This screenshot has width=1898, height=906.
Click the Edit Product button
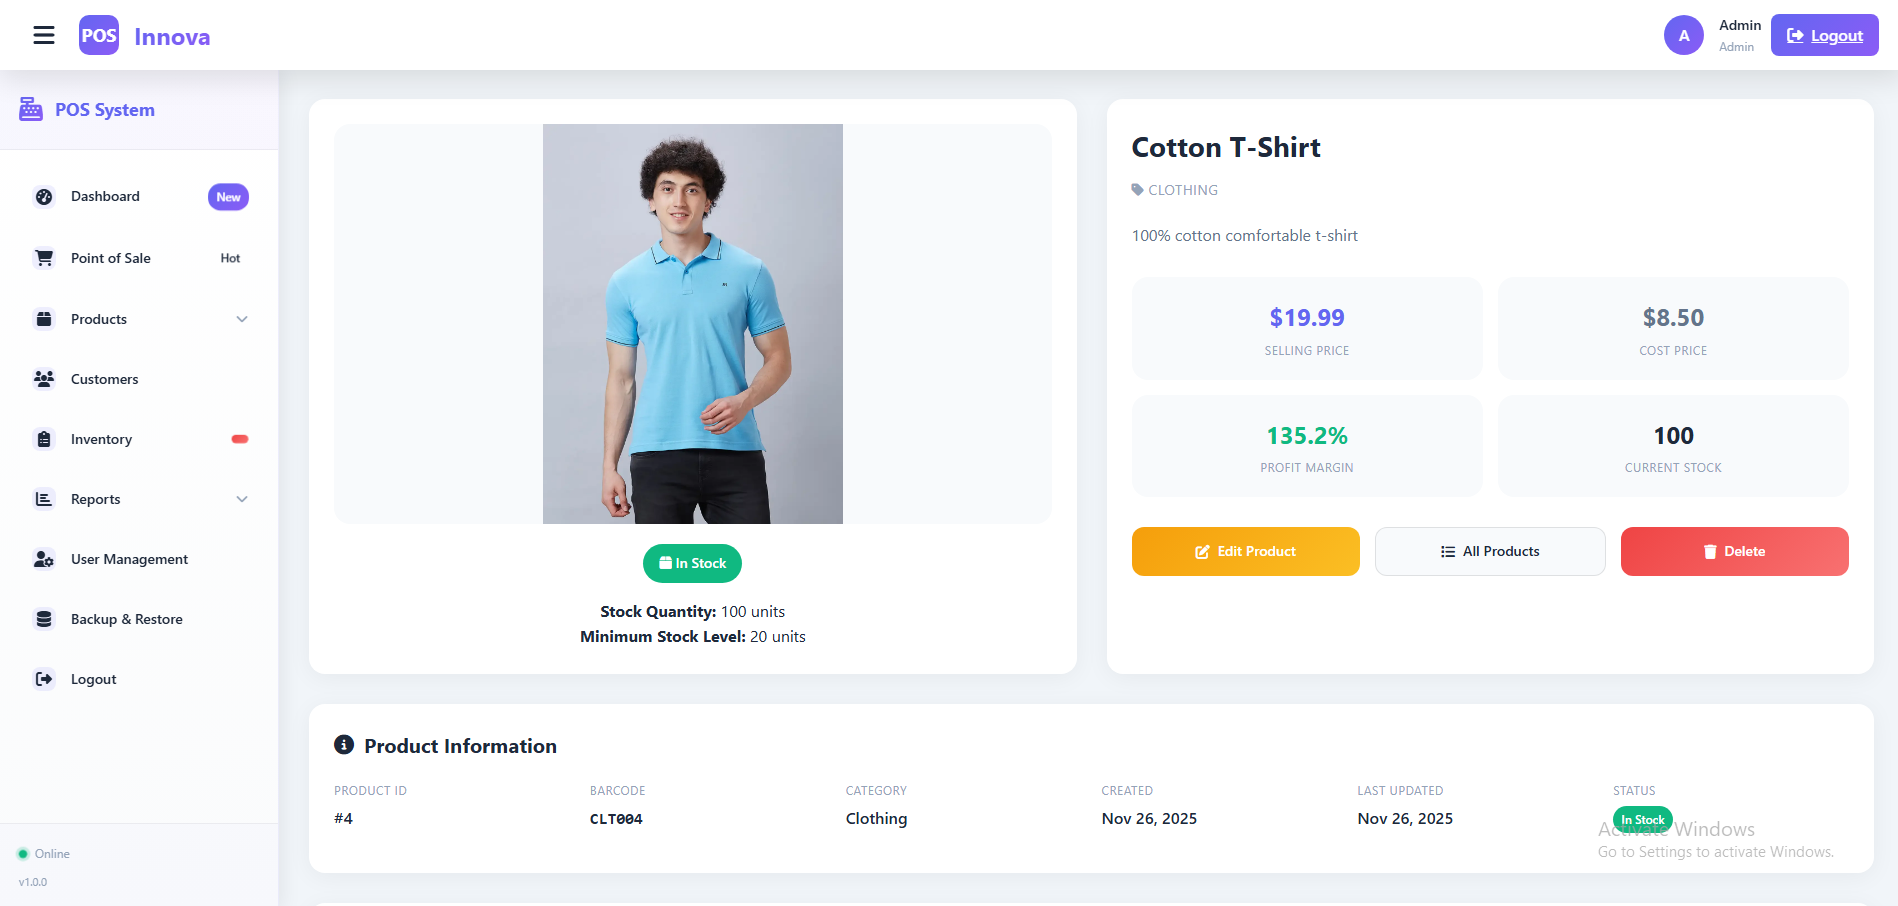pyautogui.click(x=1245, y=551)
